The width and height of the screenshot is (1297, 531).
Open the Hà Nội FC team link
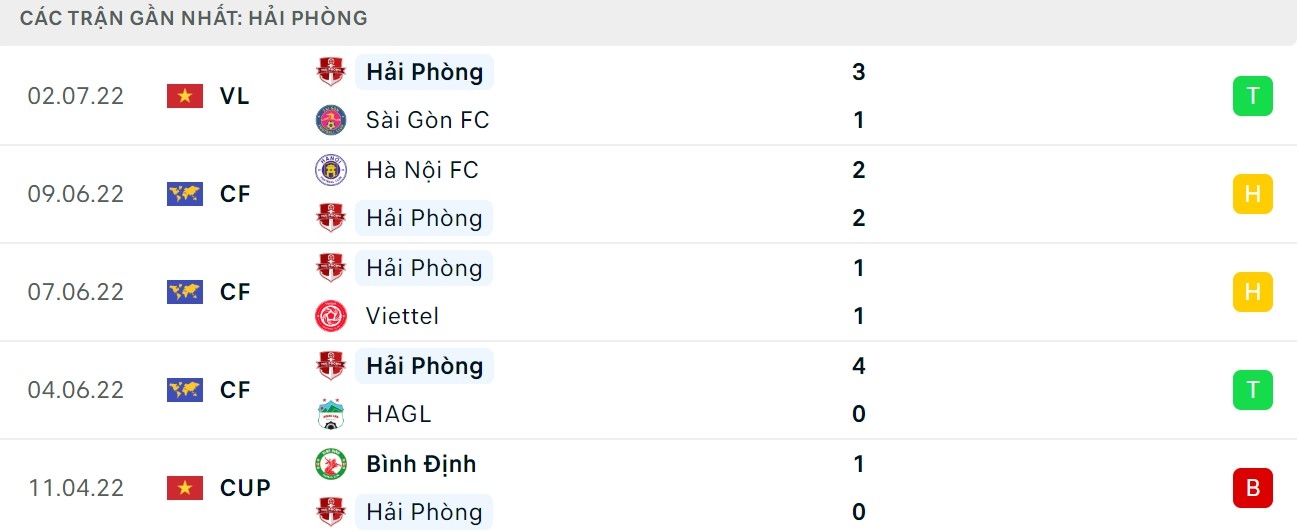[x=422, y=170]
